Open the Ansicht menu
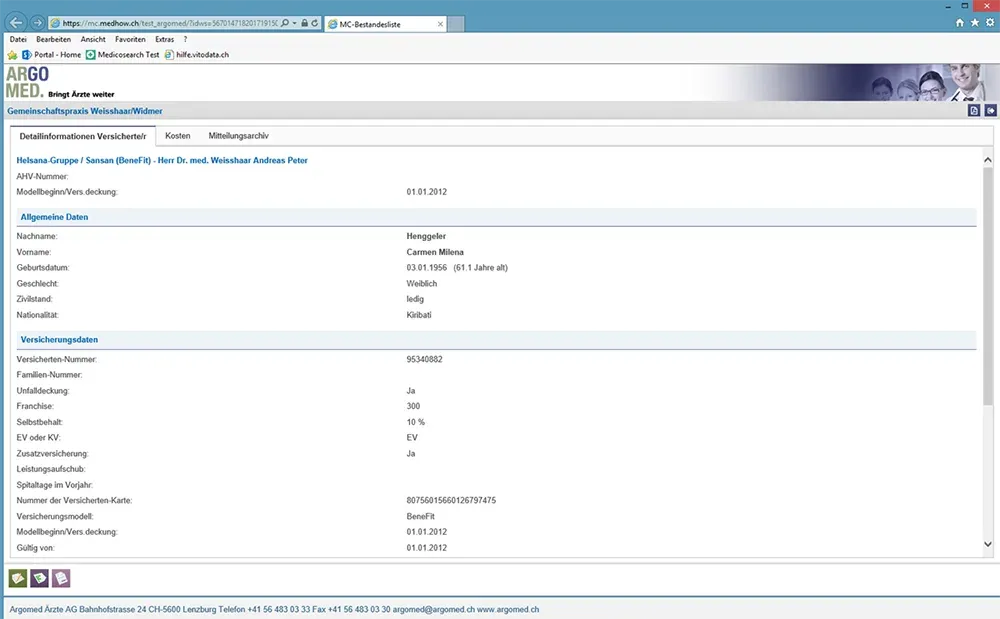 [x=93, y=40]
